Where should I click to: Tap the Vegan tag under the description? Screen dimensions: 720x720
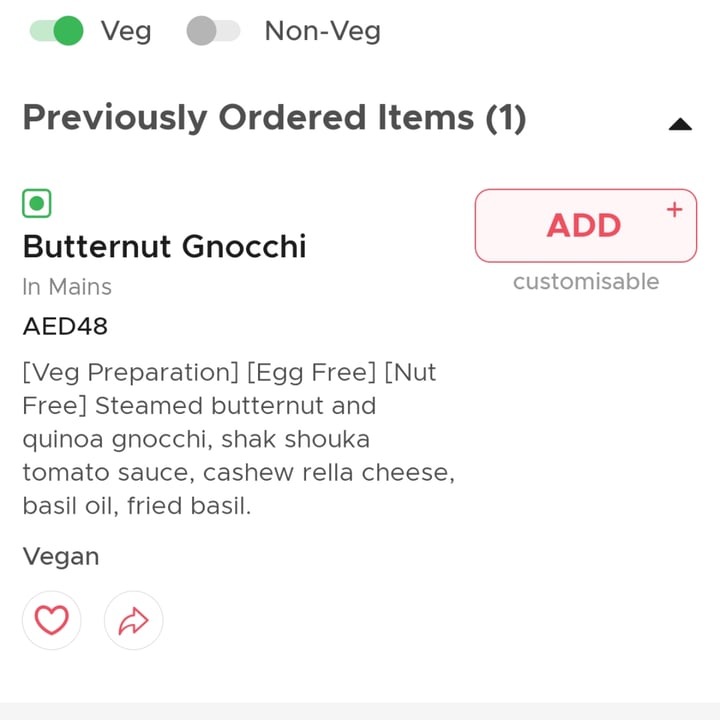[x=61, y=557]
